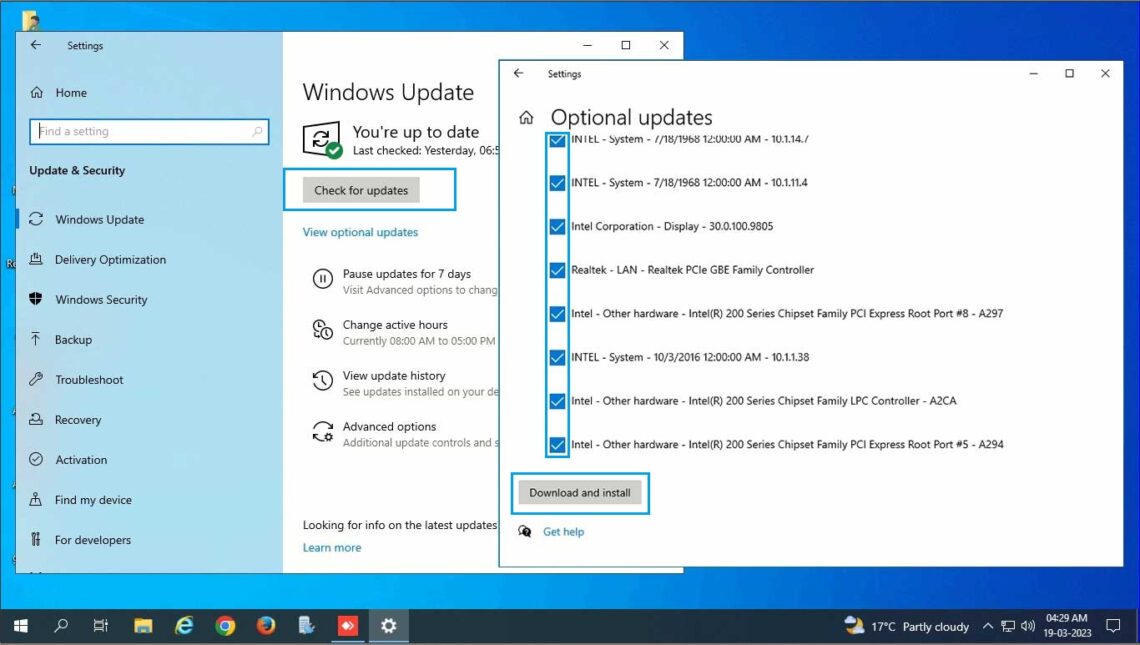The image size is (1140, 645).
Task: Click the Check for updates button
Action: 361,190
